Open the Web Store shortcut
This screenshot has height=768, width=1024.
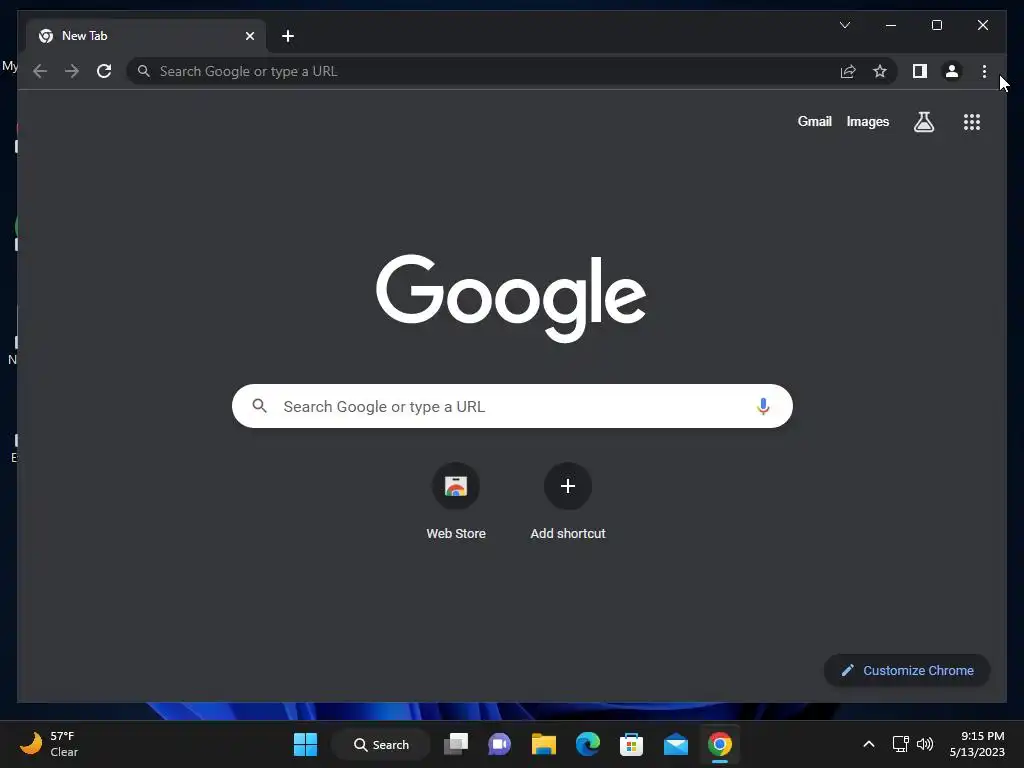click(x=456, y=501)
